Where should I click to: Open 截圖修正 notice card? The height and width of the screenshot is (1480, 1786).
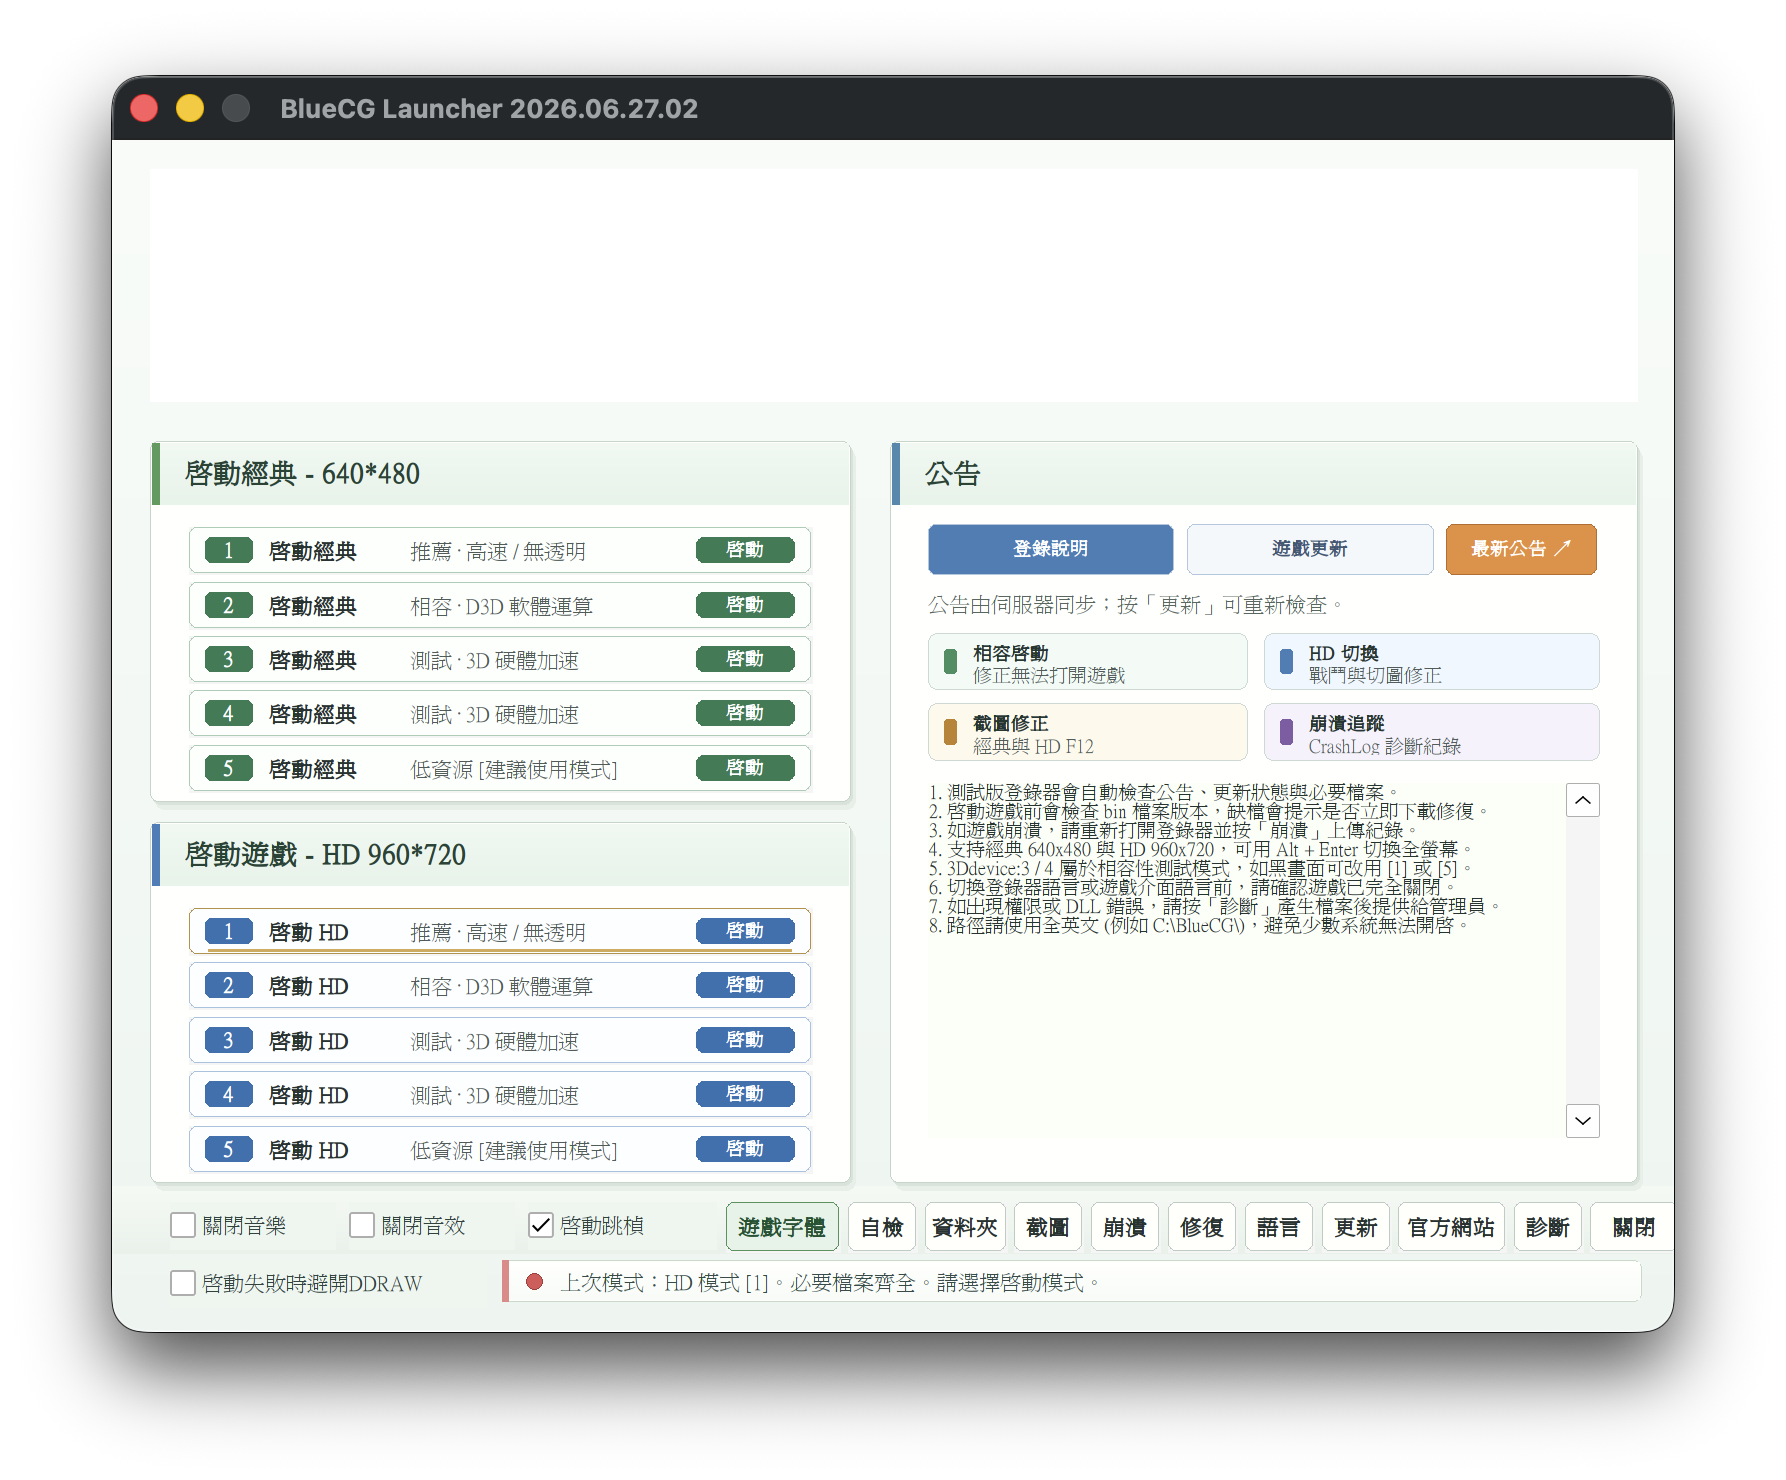pos(1087,732)
